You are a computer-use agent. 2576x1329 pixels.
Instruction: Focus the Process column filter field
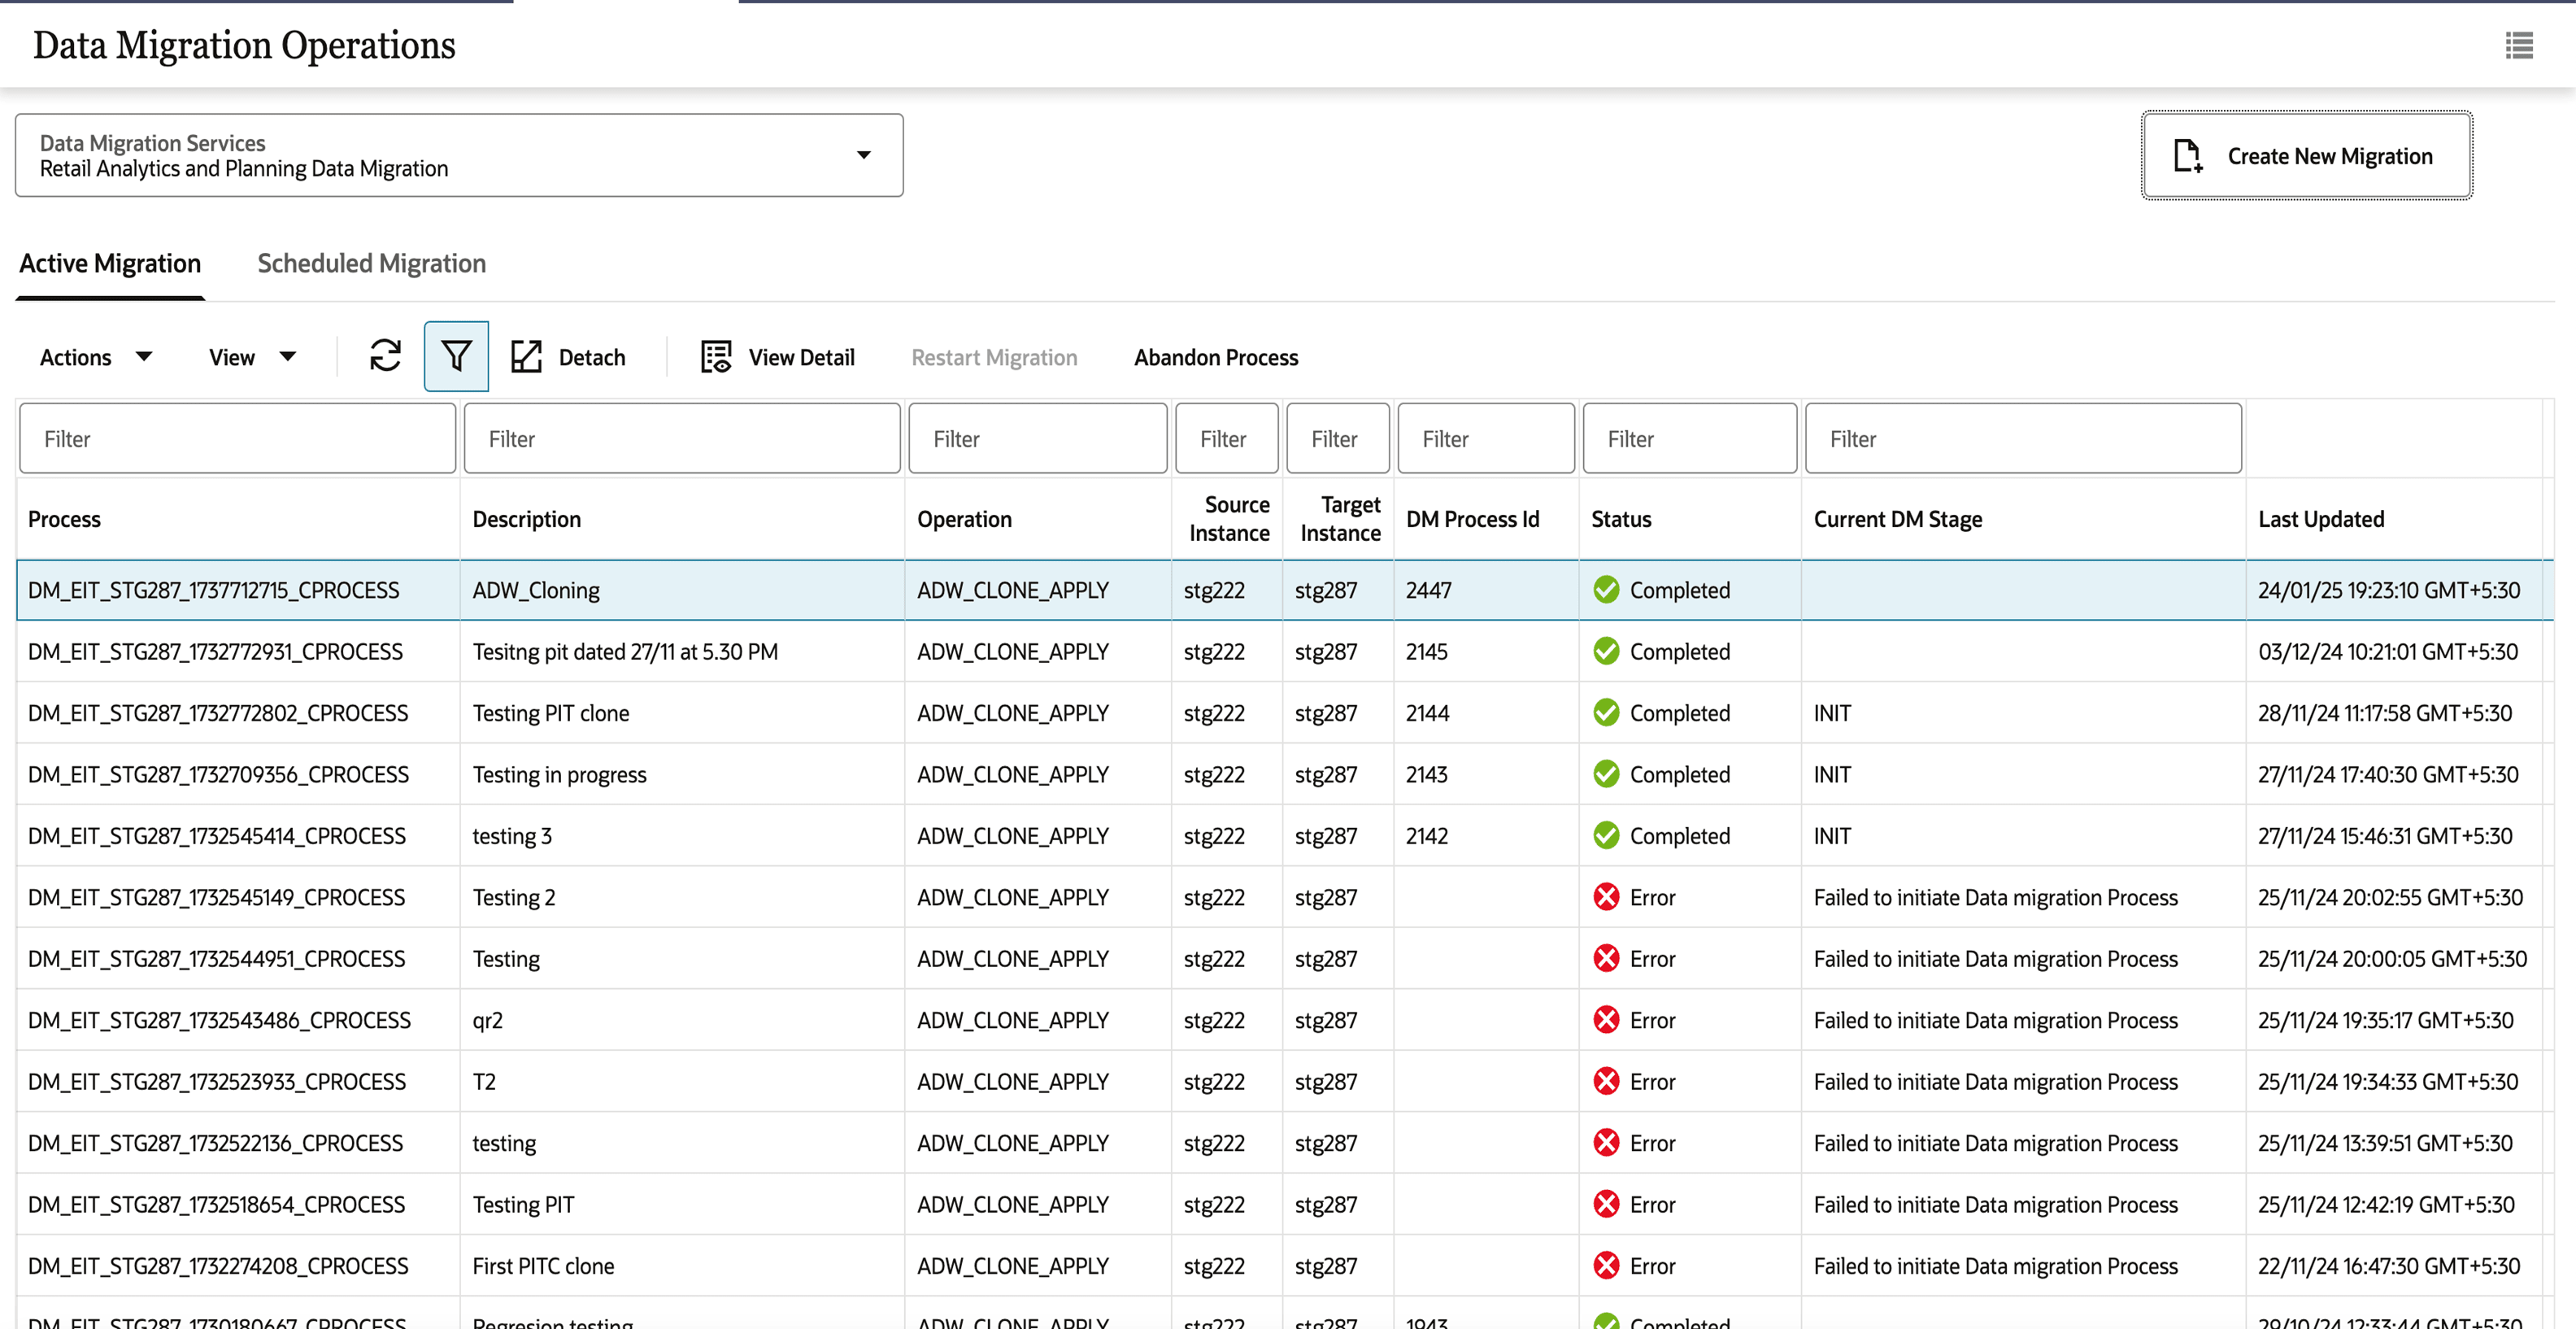coord(237,438)
